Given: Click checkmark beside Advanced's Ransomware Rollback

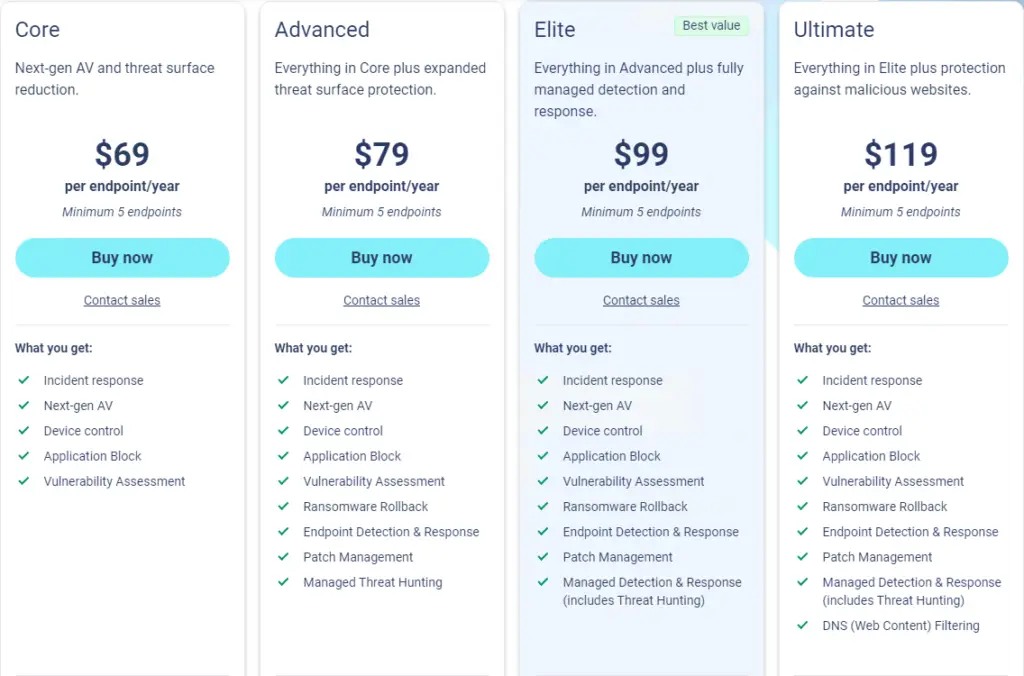Looking at the screenshot, I should [x=283, y=506].
